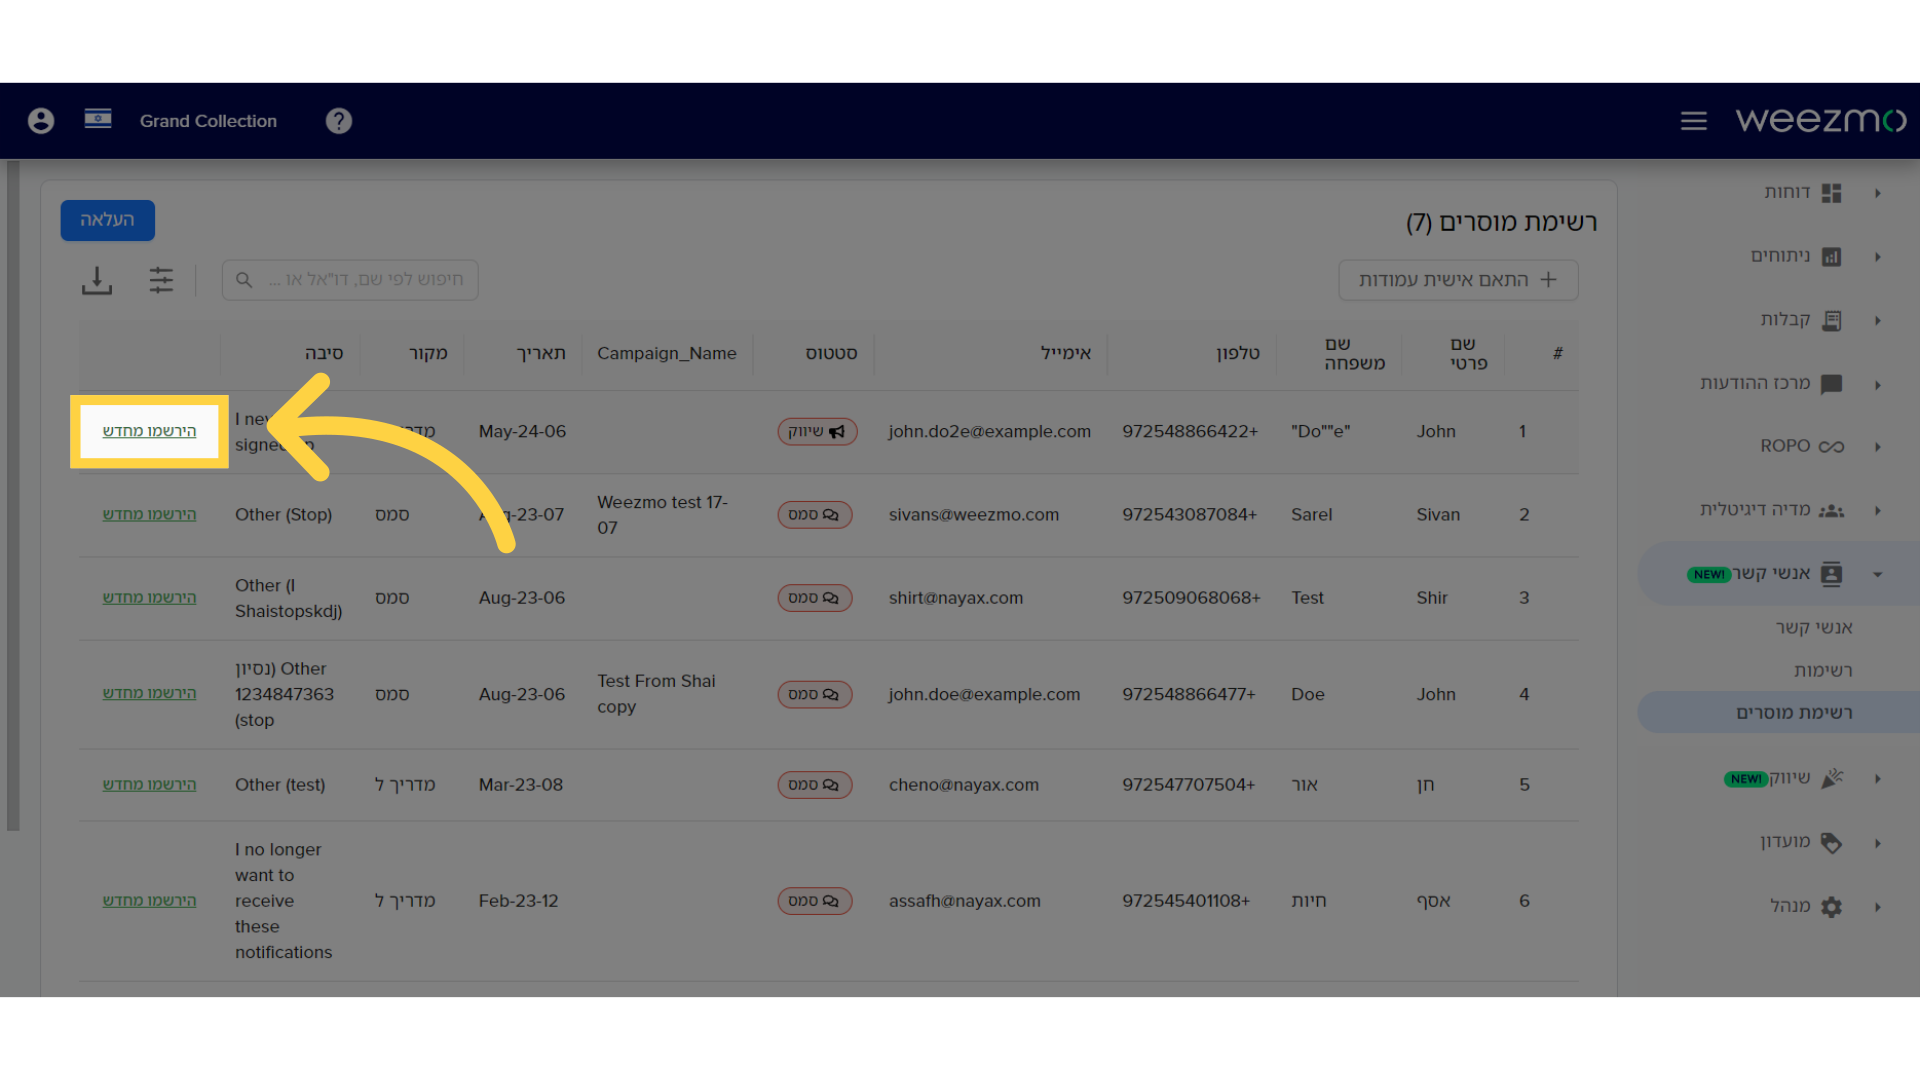
Task: Click the page vertical scrollbar
Action: point(13,495)
